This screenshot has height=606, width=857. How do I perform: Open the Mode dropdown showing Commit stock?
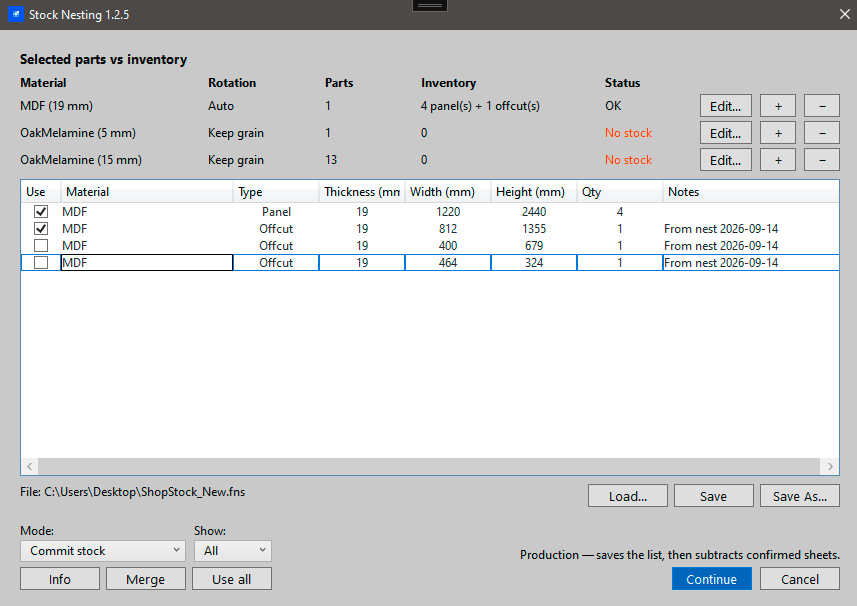103,551
